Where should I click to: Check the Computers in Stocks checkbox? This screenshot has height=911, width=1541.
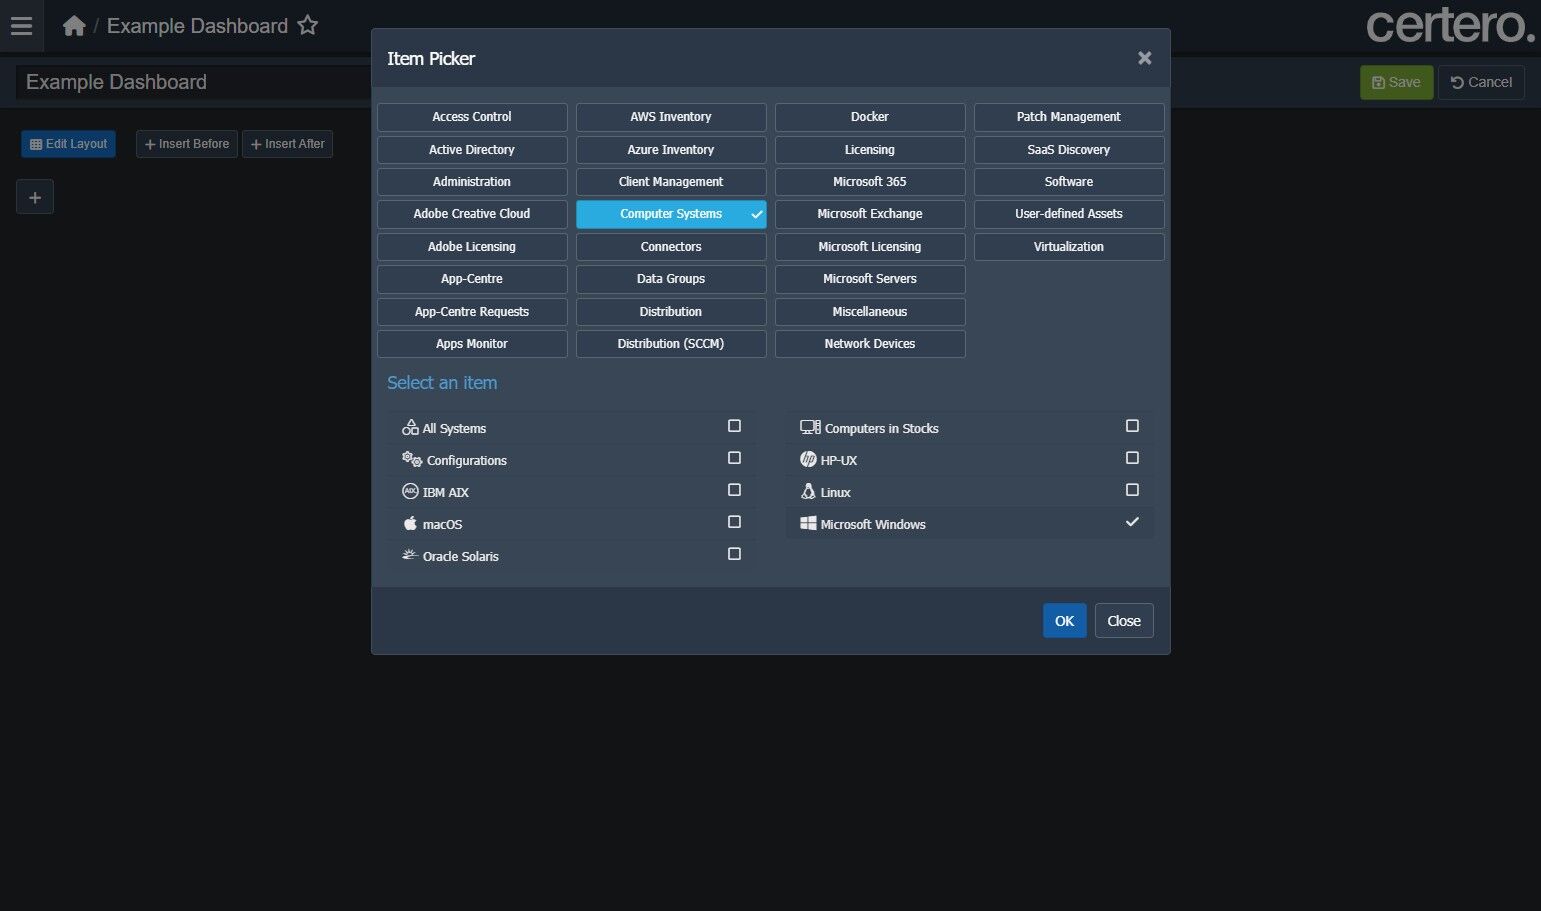point(1132,426)
